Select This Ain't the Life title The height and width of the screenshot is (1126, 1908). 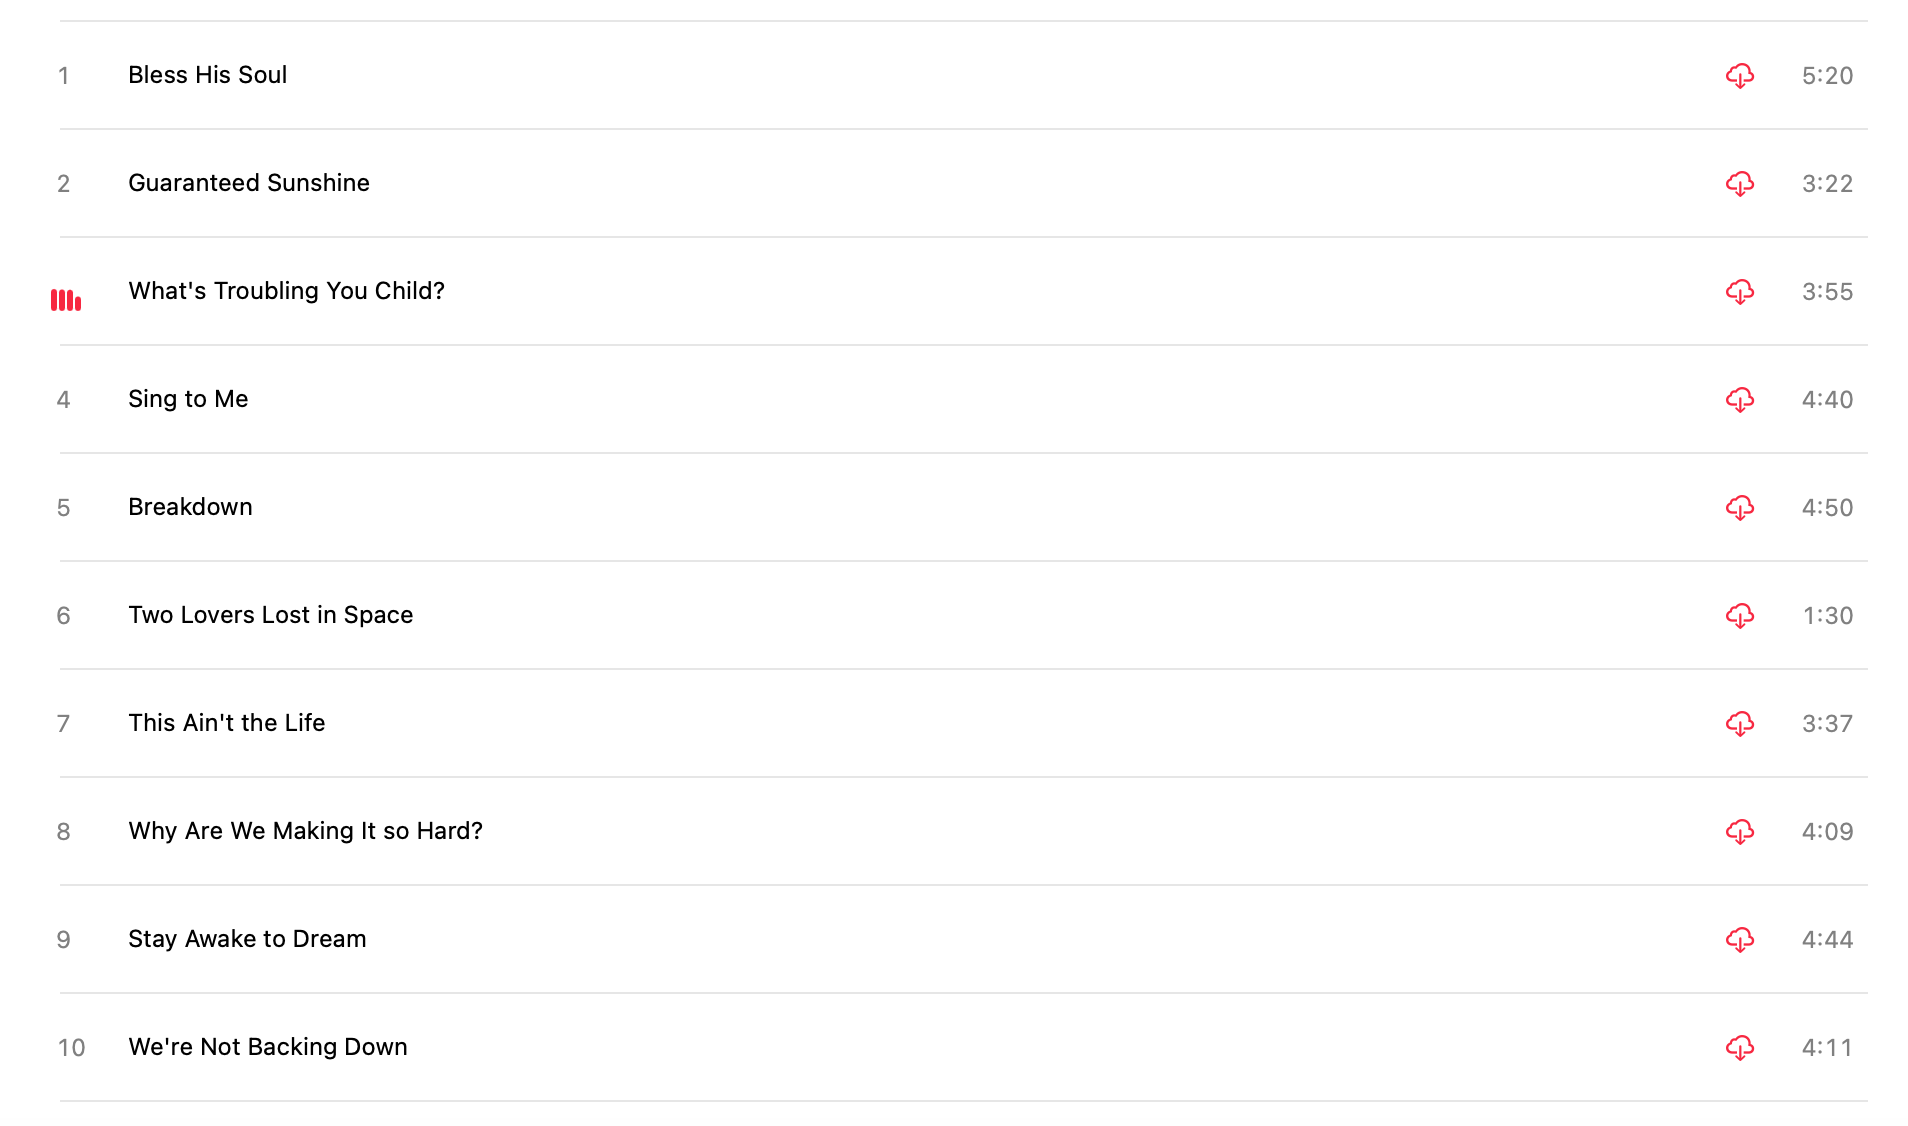[226, 723]
